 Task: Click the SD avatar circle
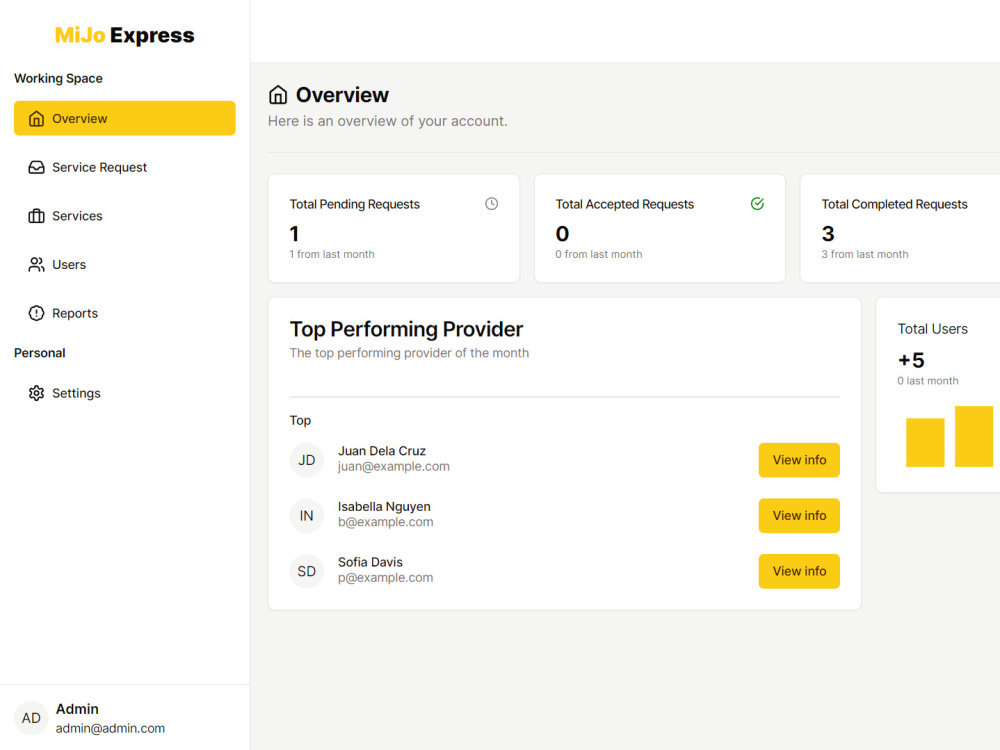coord(306,571)
